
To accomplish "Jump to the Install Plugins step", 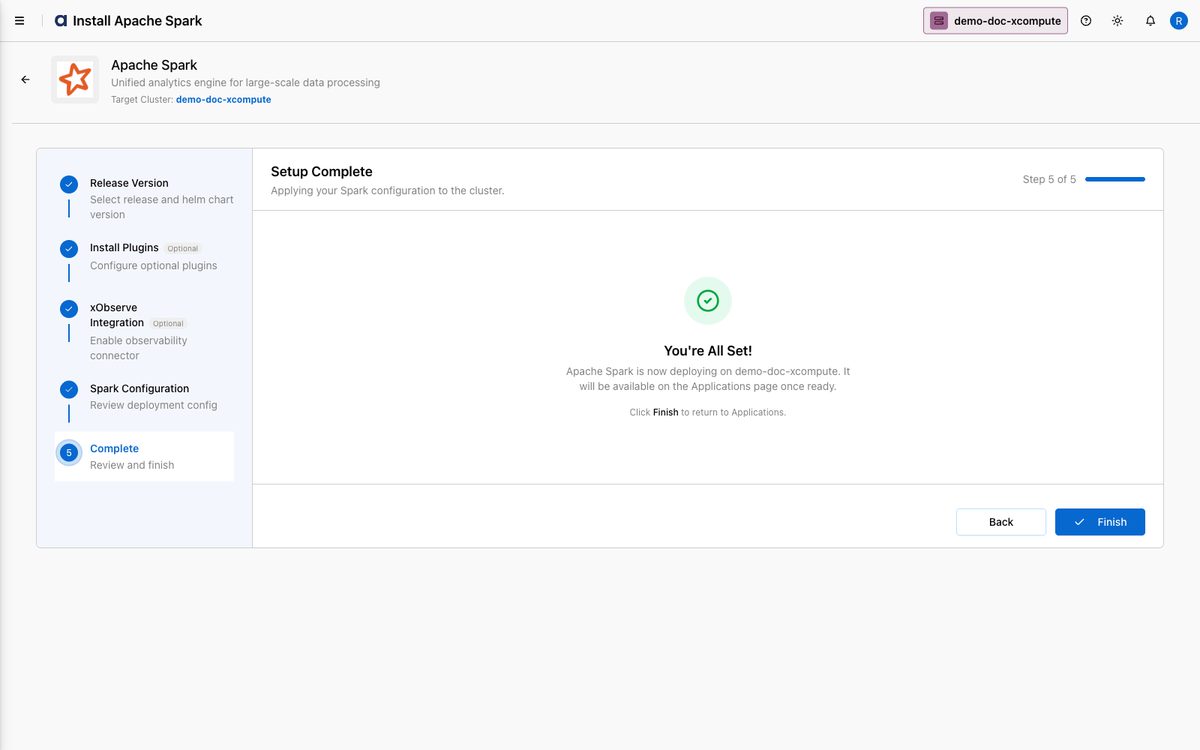I will 146,256.
